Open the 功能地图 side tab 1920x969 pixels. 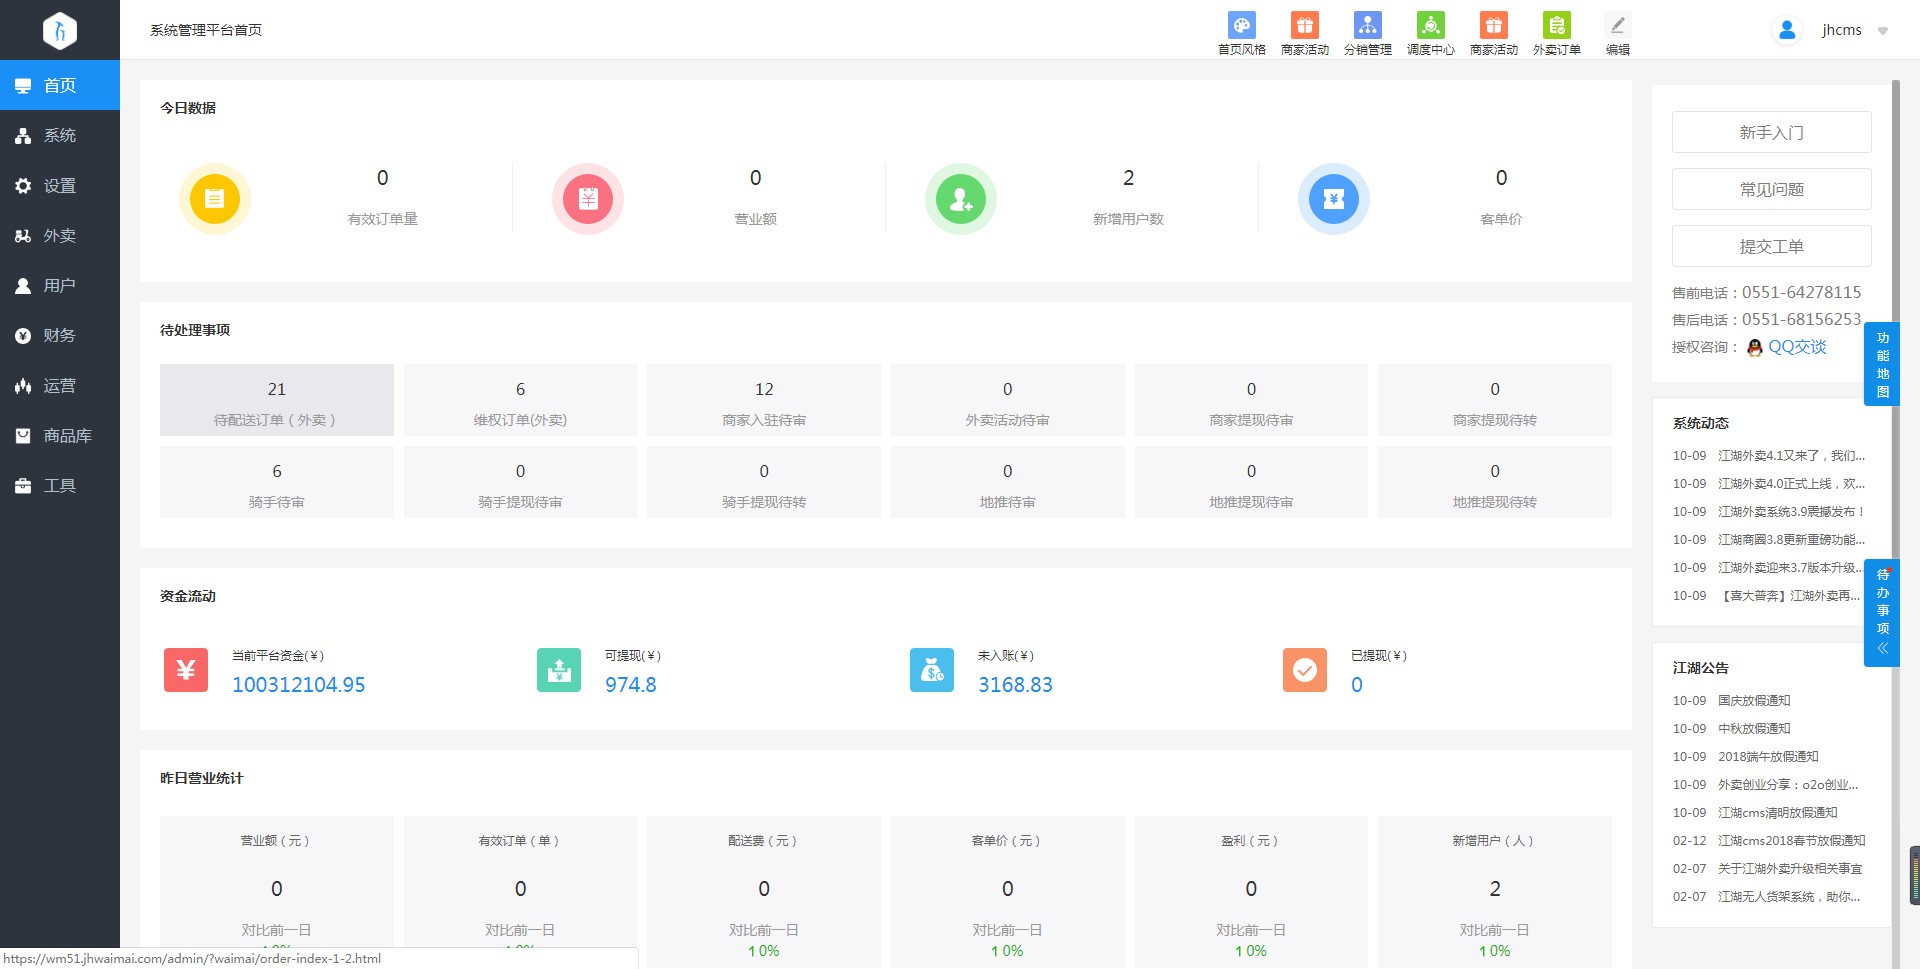[x=1882, y=364]
